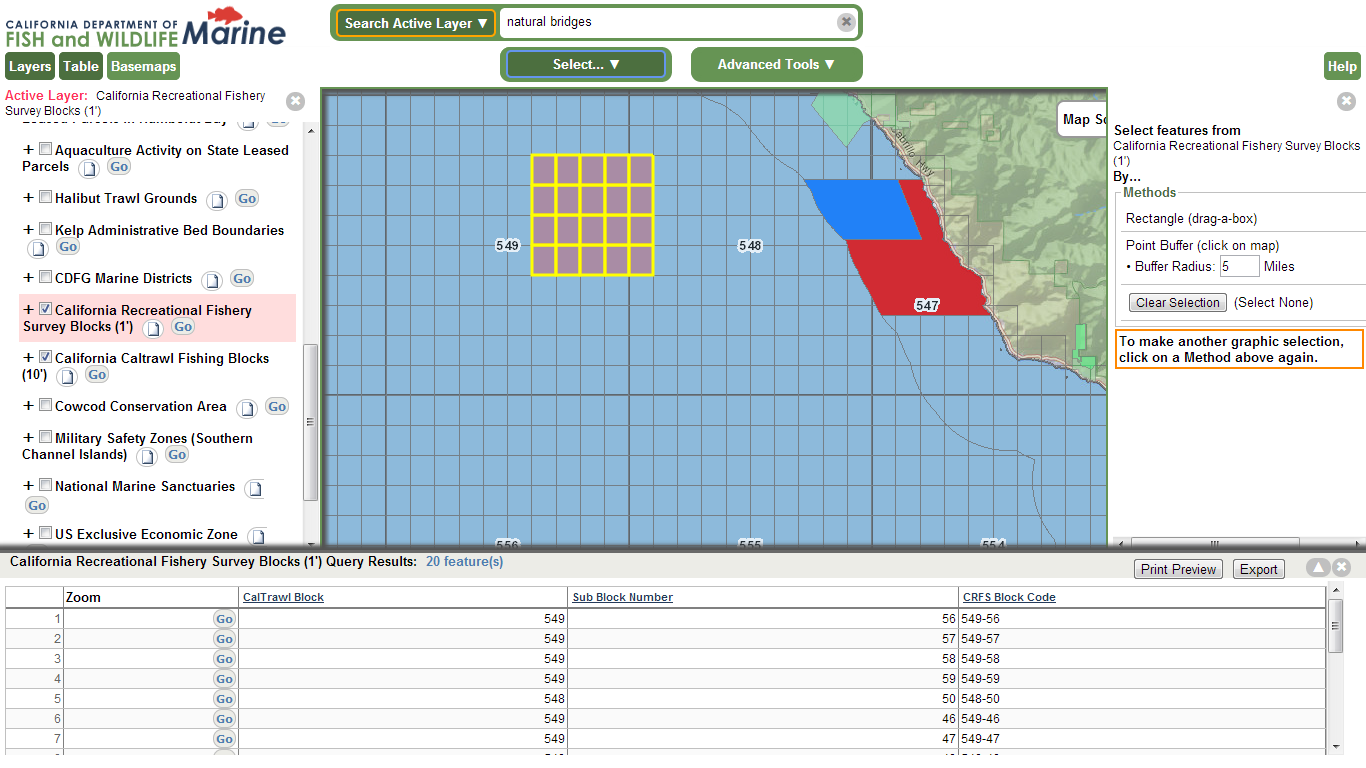Image resolution: width=1366 pixels, height=768 pixels.
Task: Open metadata document icon for Halibut Trawl Grounds
Action: 217,200
